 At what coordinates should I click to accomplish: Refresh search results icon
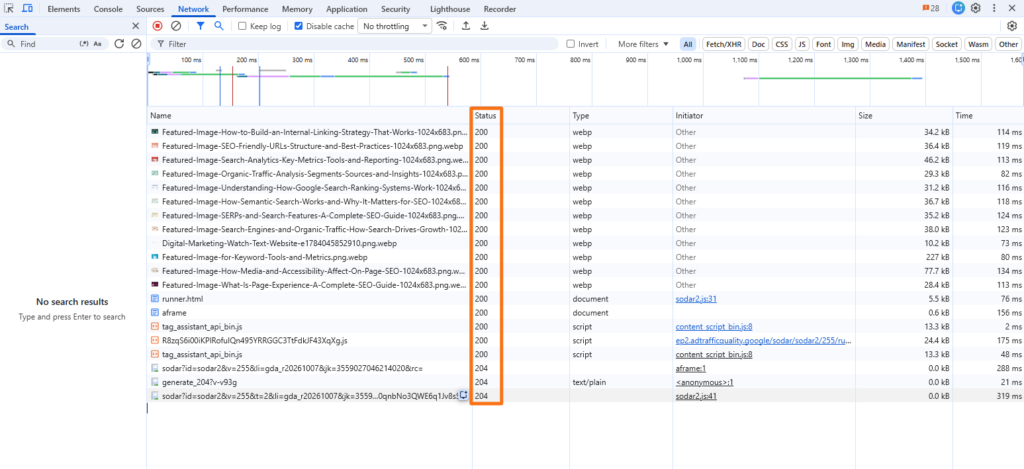[119, 44]
